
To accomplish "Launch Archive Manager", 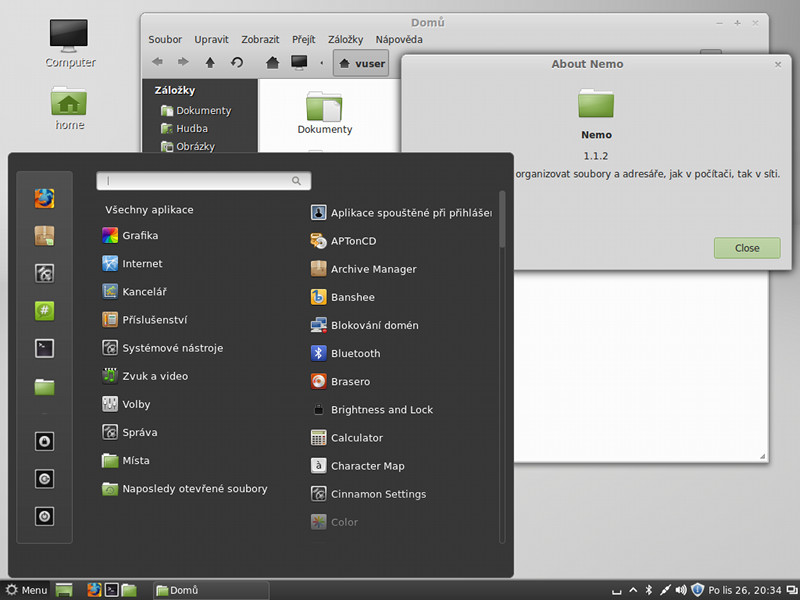I will (364, 269).
